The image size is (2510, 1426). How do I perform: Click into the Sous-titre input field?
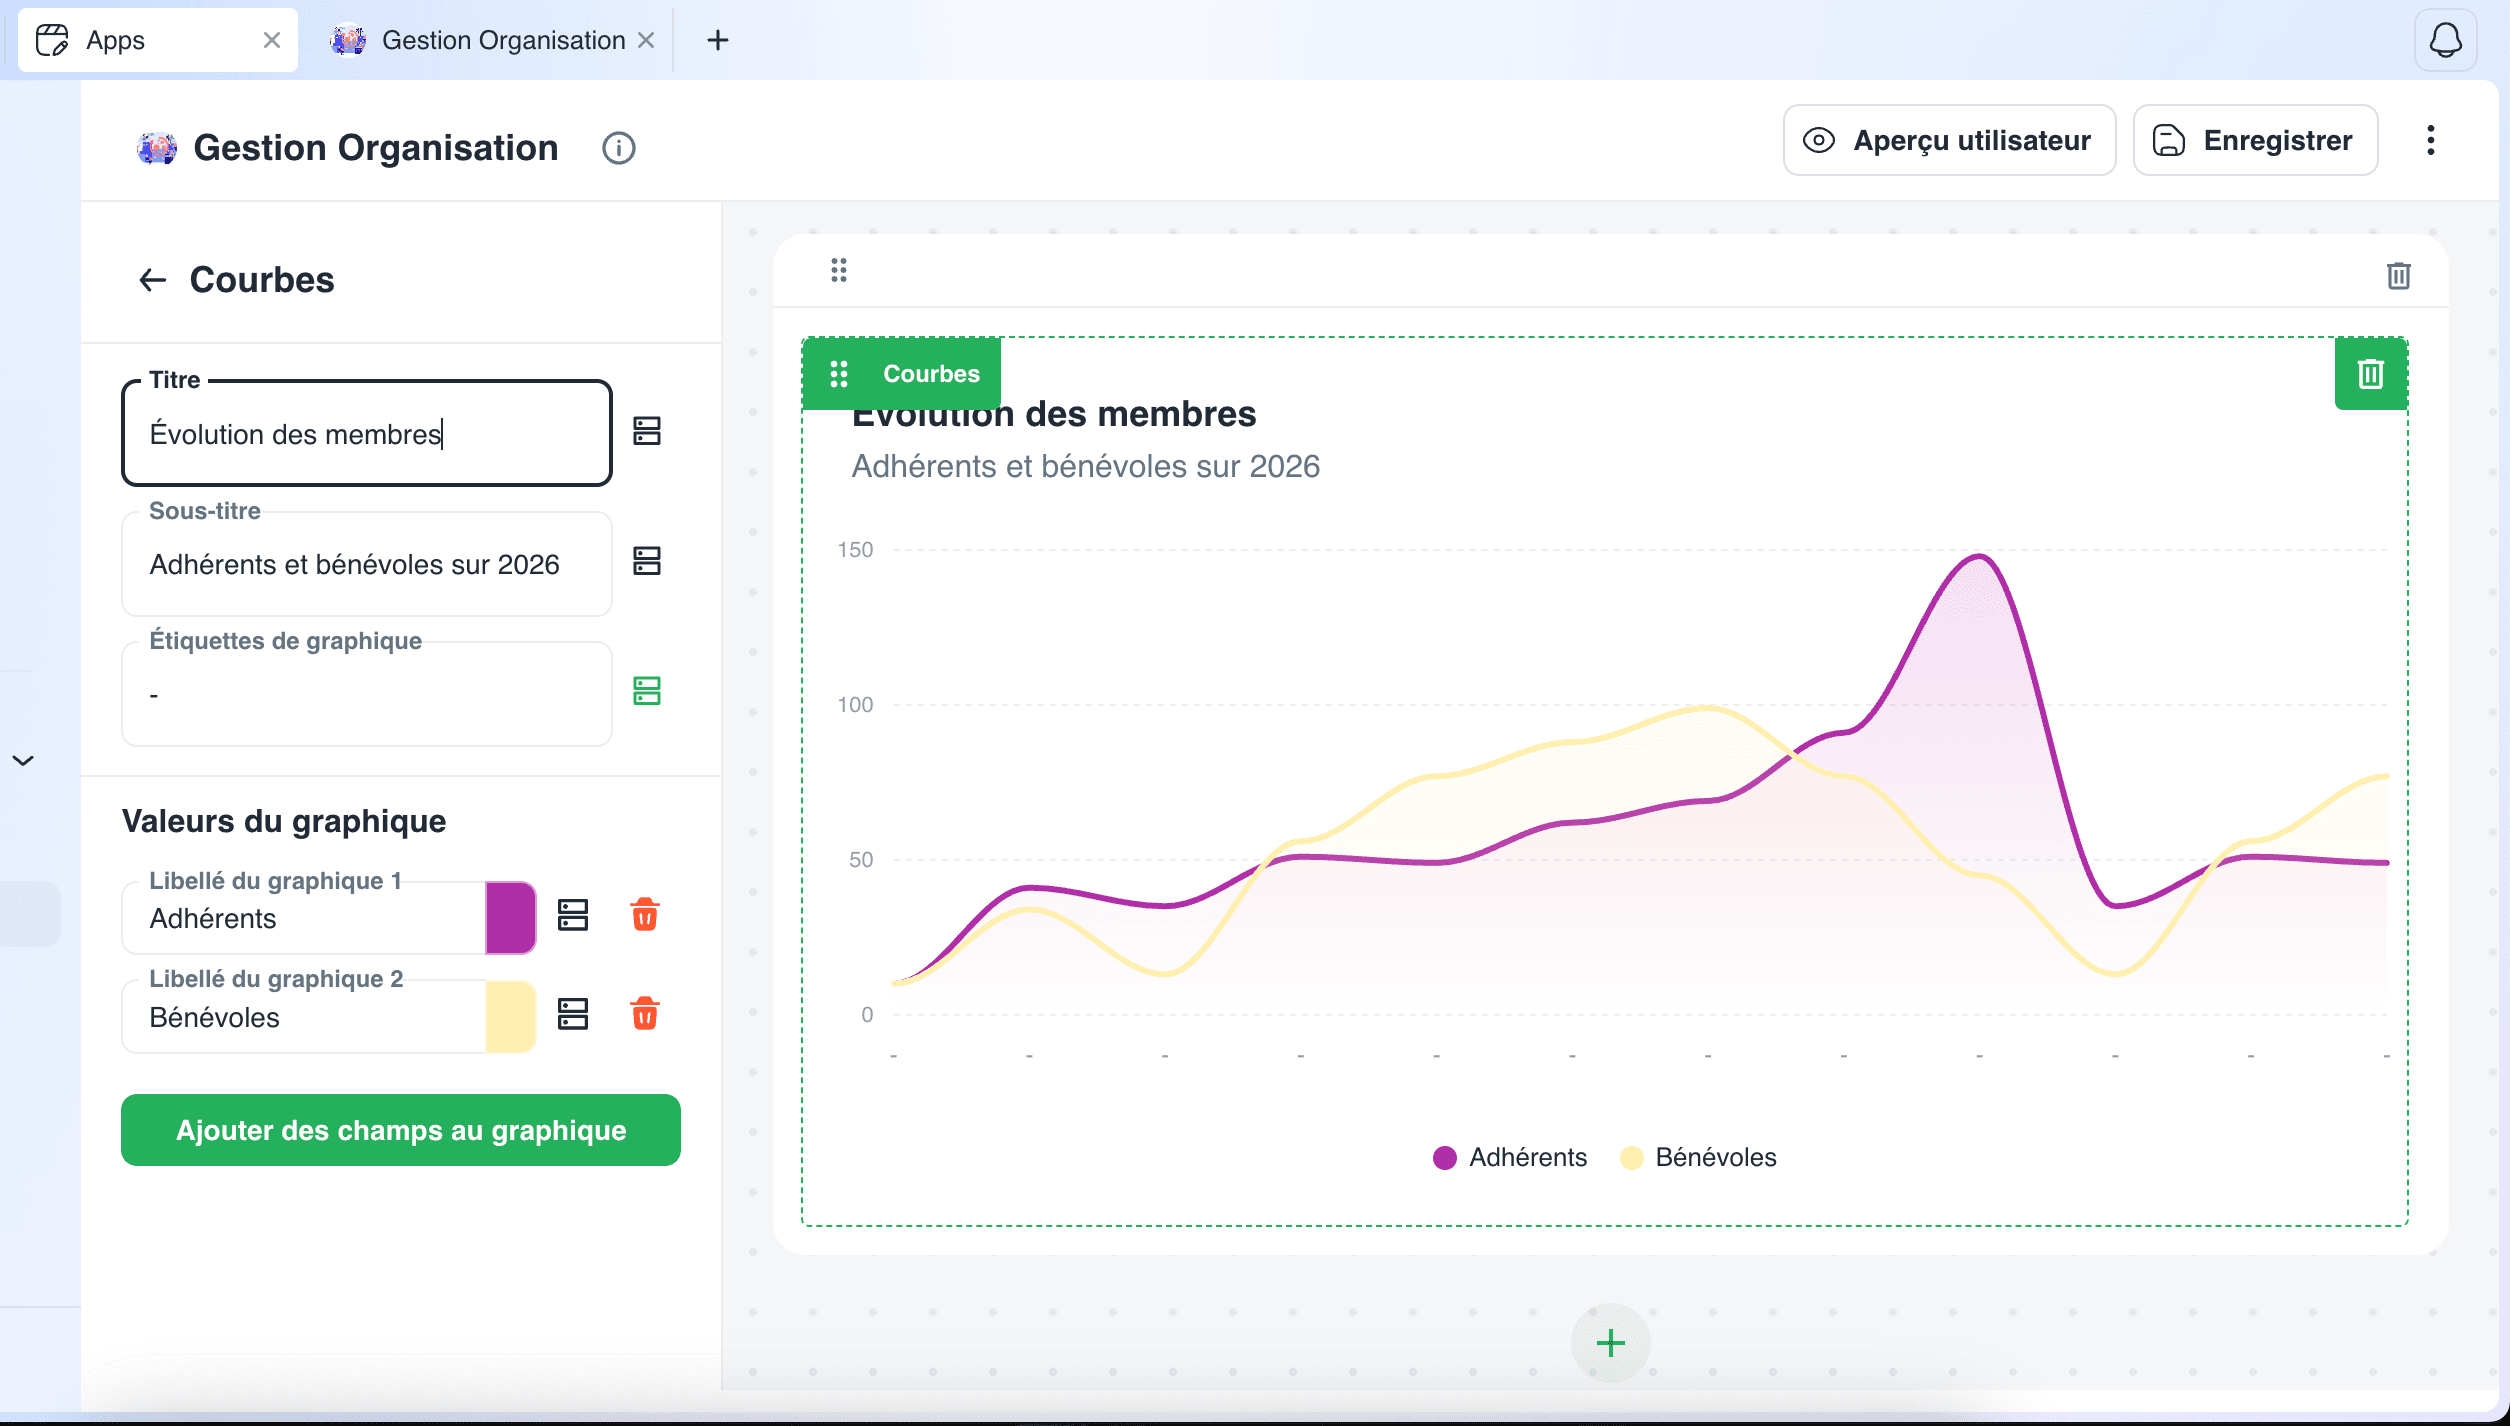(x=367, y=564)
